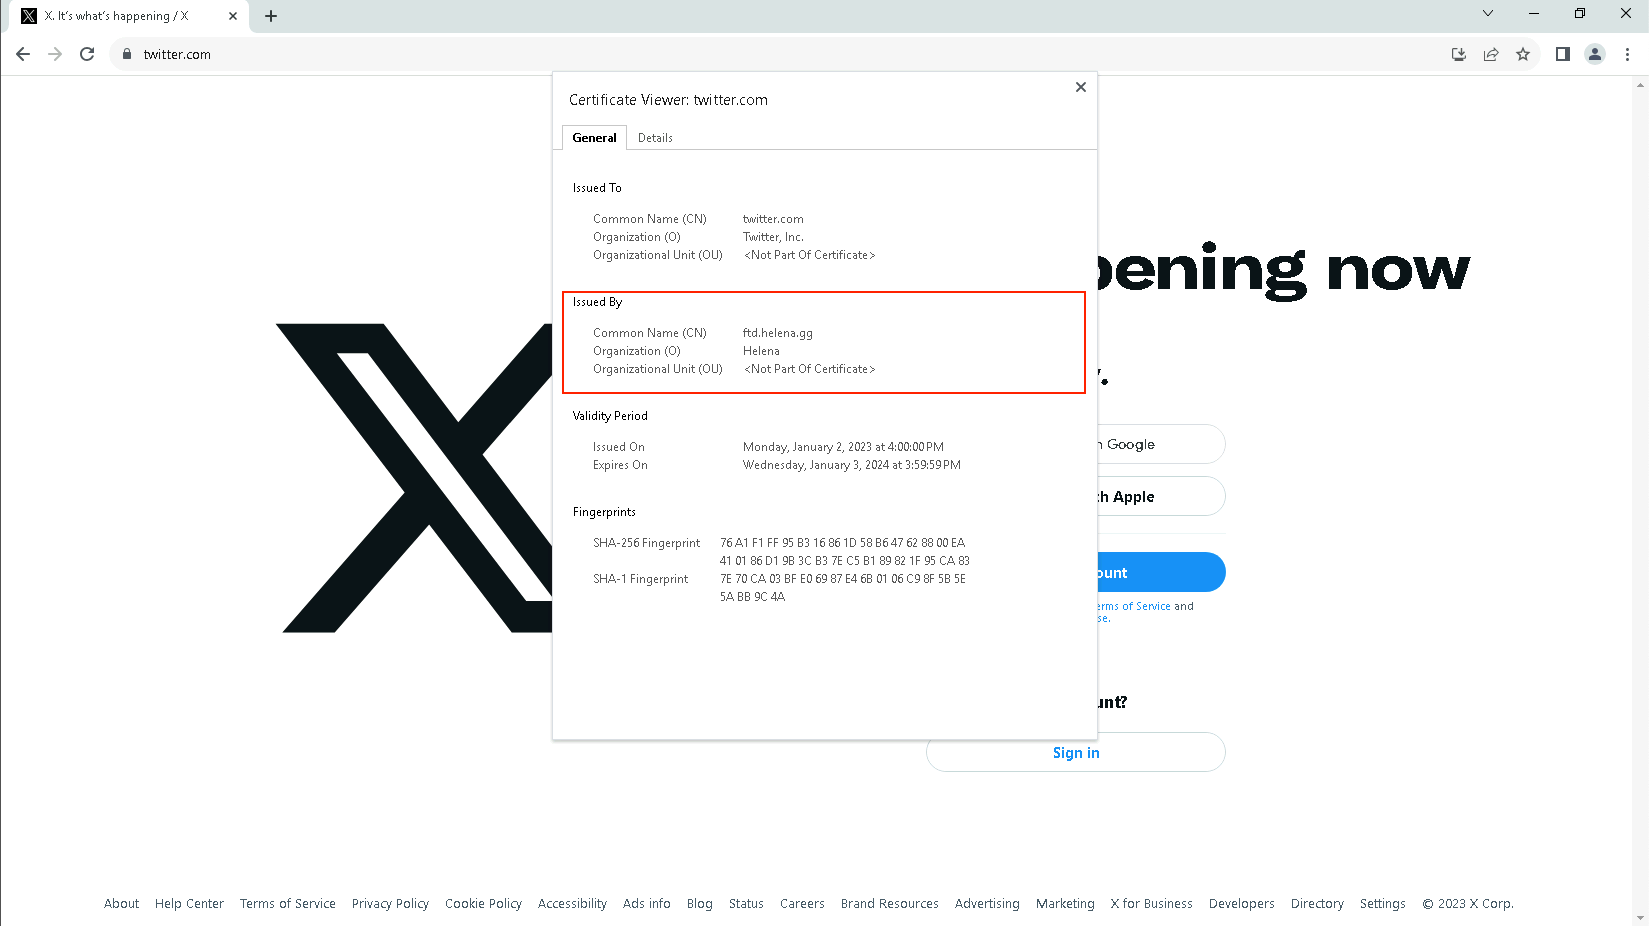Close the Certificate Viewer dialog

pos(1081,87)
